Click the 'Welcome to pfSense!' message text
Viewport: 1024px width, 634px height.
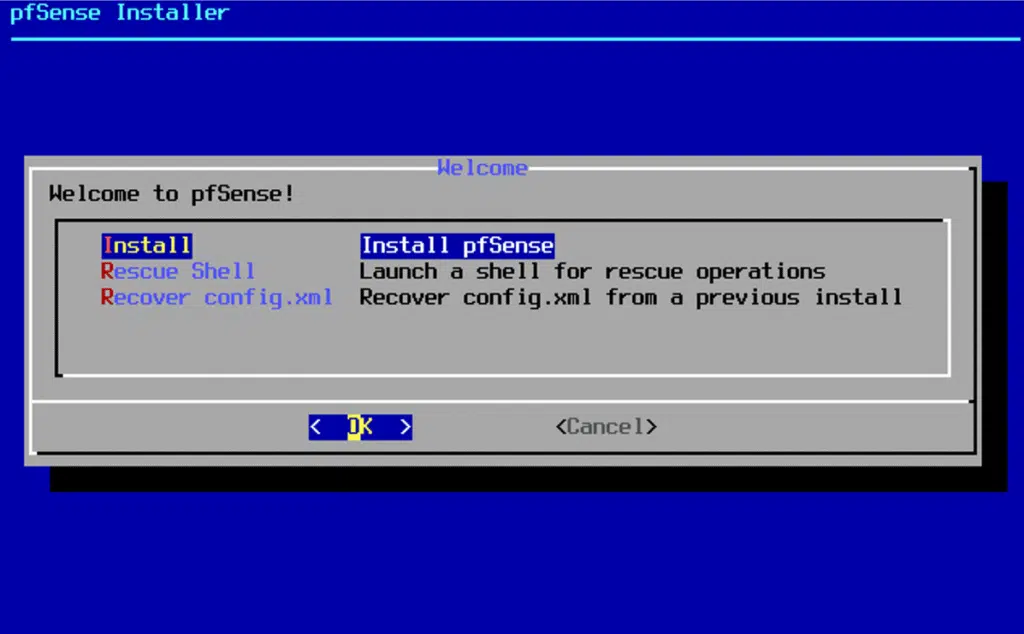(x=172, y=193)
